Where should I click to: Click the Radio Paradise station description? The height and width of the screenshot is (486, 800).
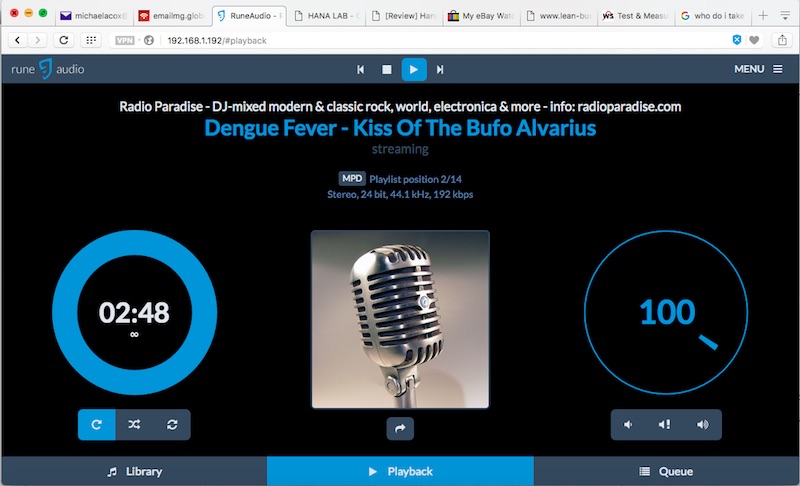[x=400, y=106]
